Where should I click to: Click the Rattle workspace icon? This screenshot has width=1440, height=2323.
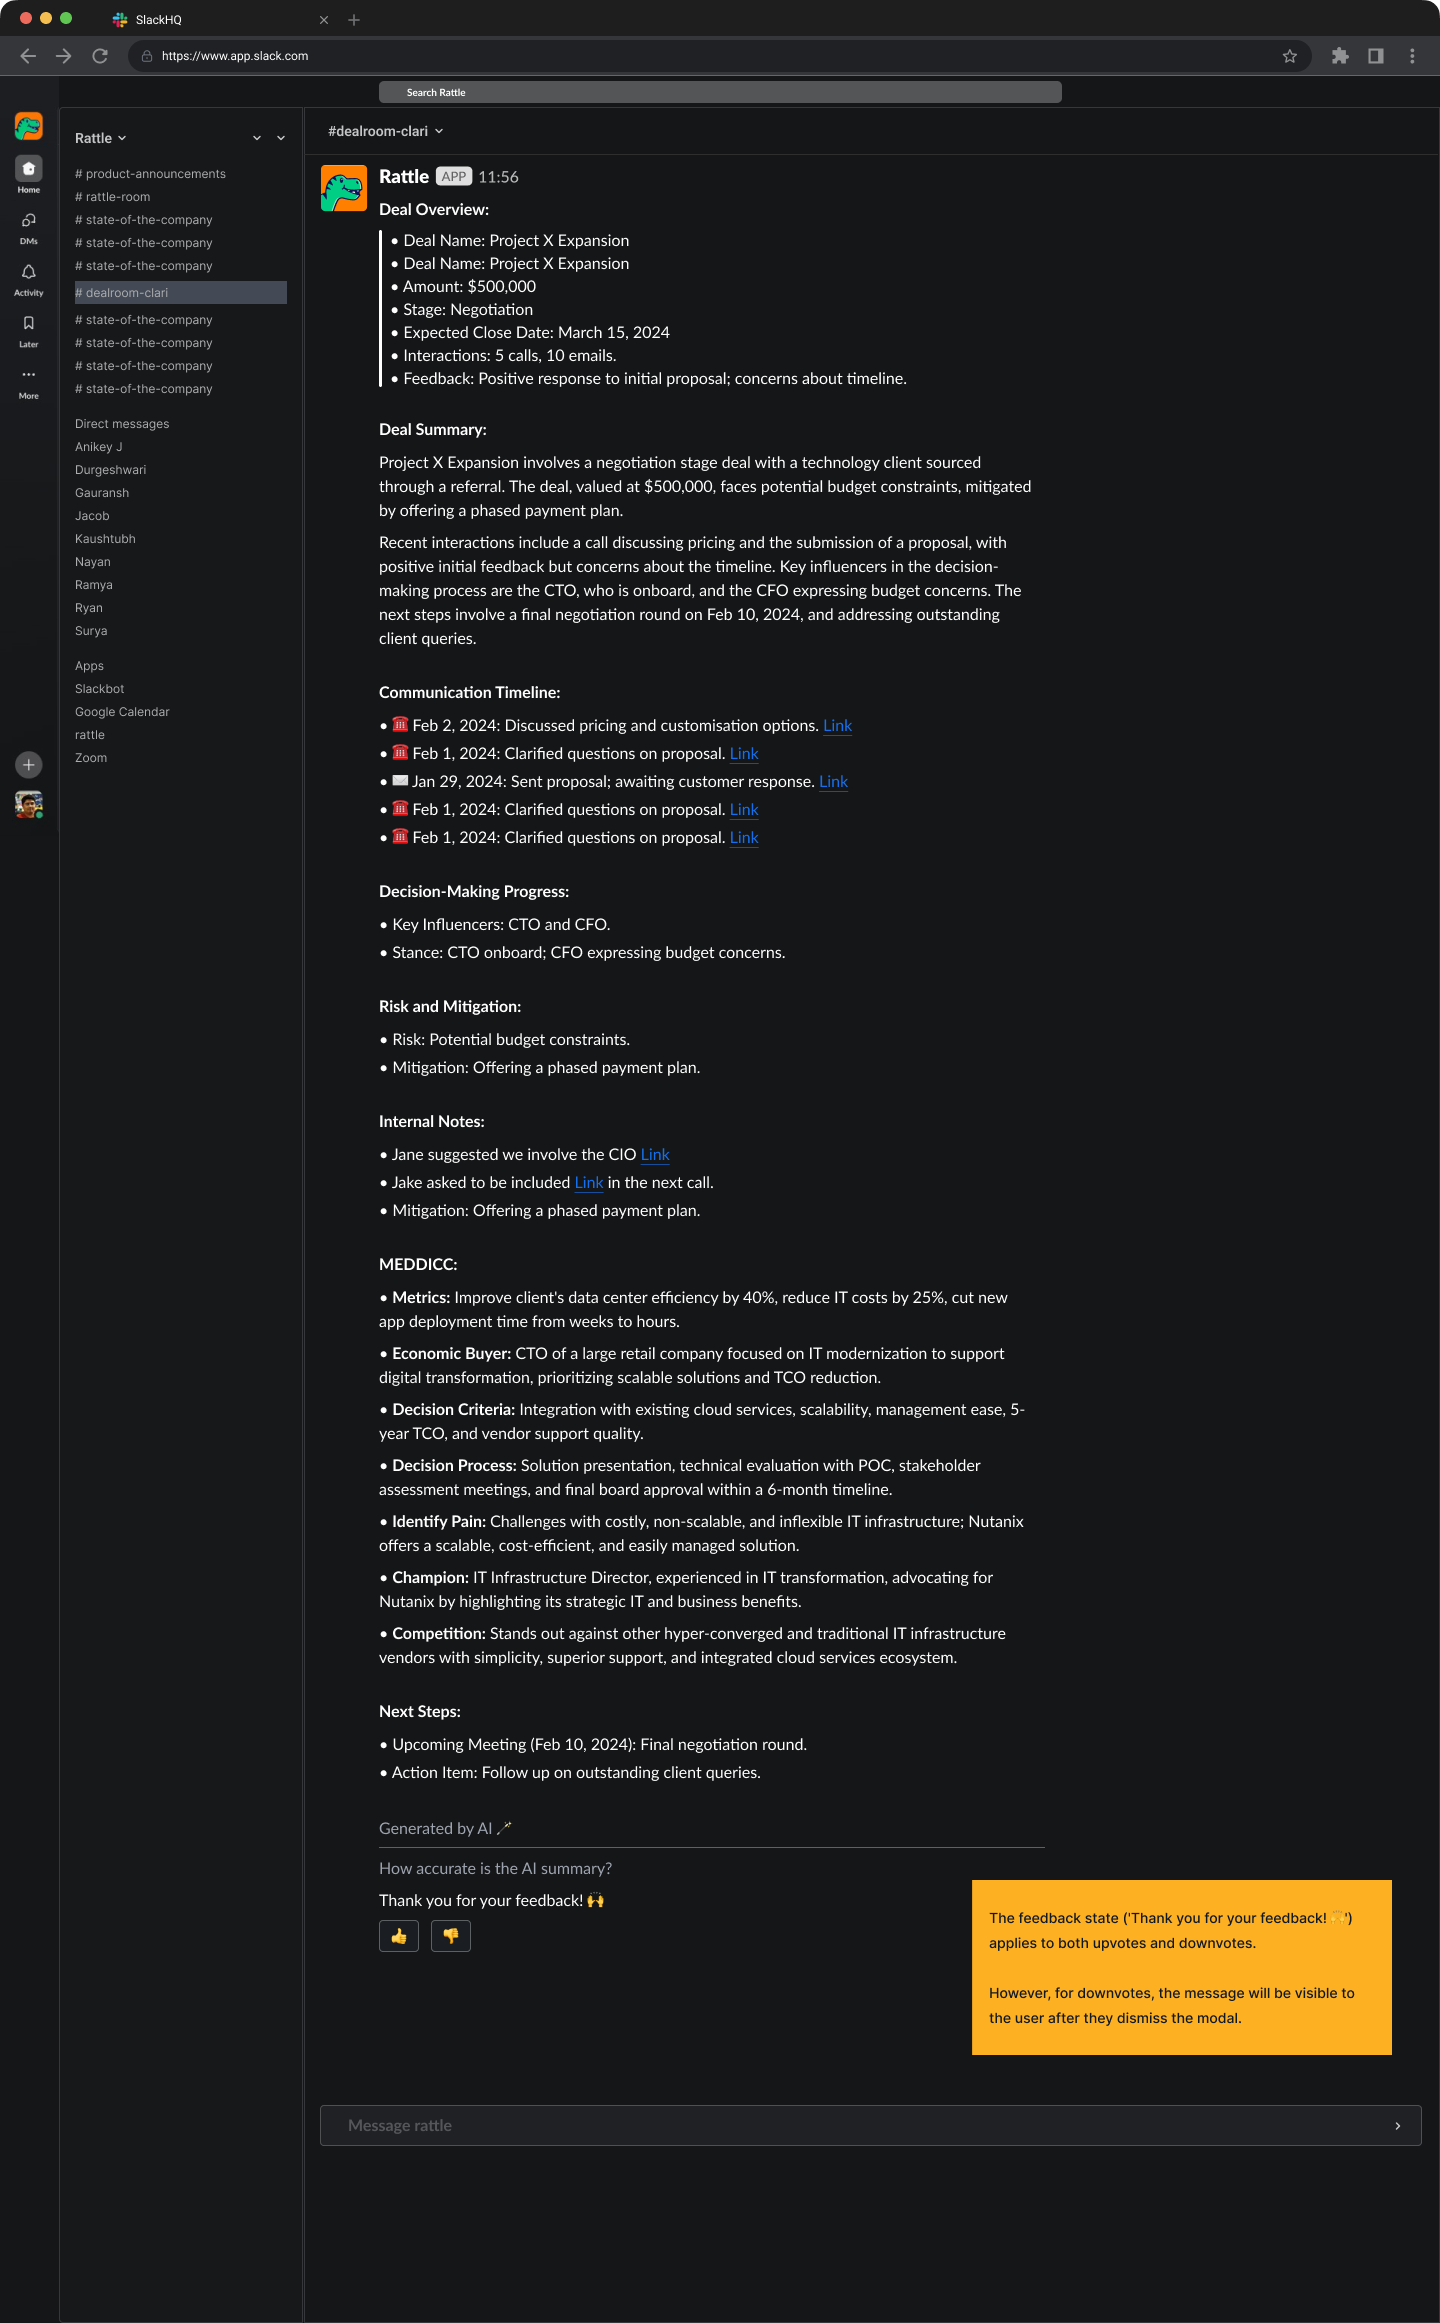(28, 126)
